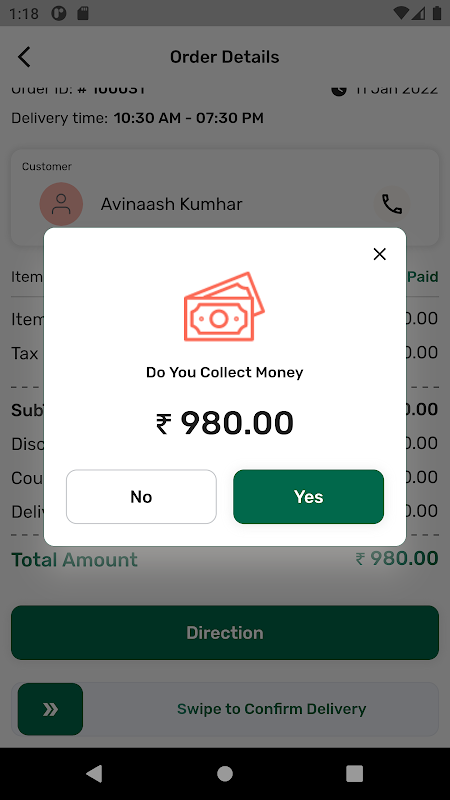Decline money collection with No
The height and width of the screenshot is (800, 450).
(x=141, y=496)
